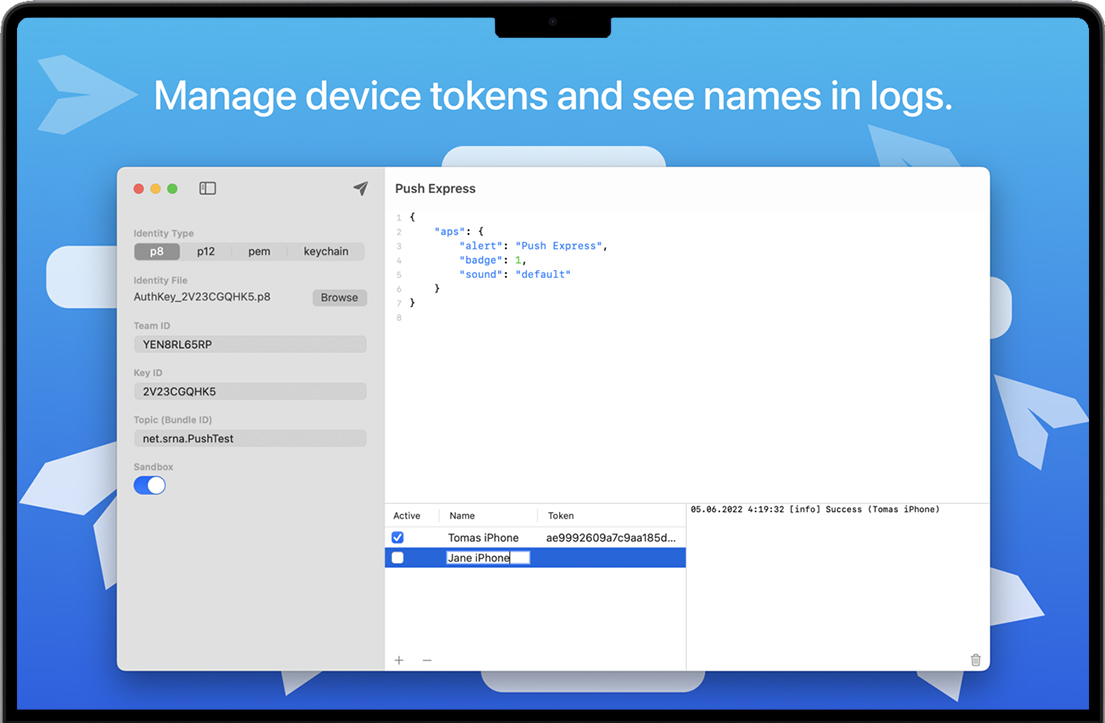1105x723 pixels.
Task: Switch identity type to p12
Action: point(206,252)
